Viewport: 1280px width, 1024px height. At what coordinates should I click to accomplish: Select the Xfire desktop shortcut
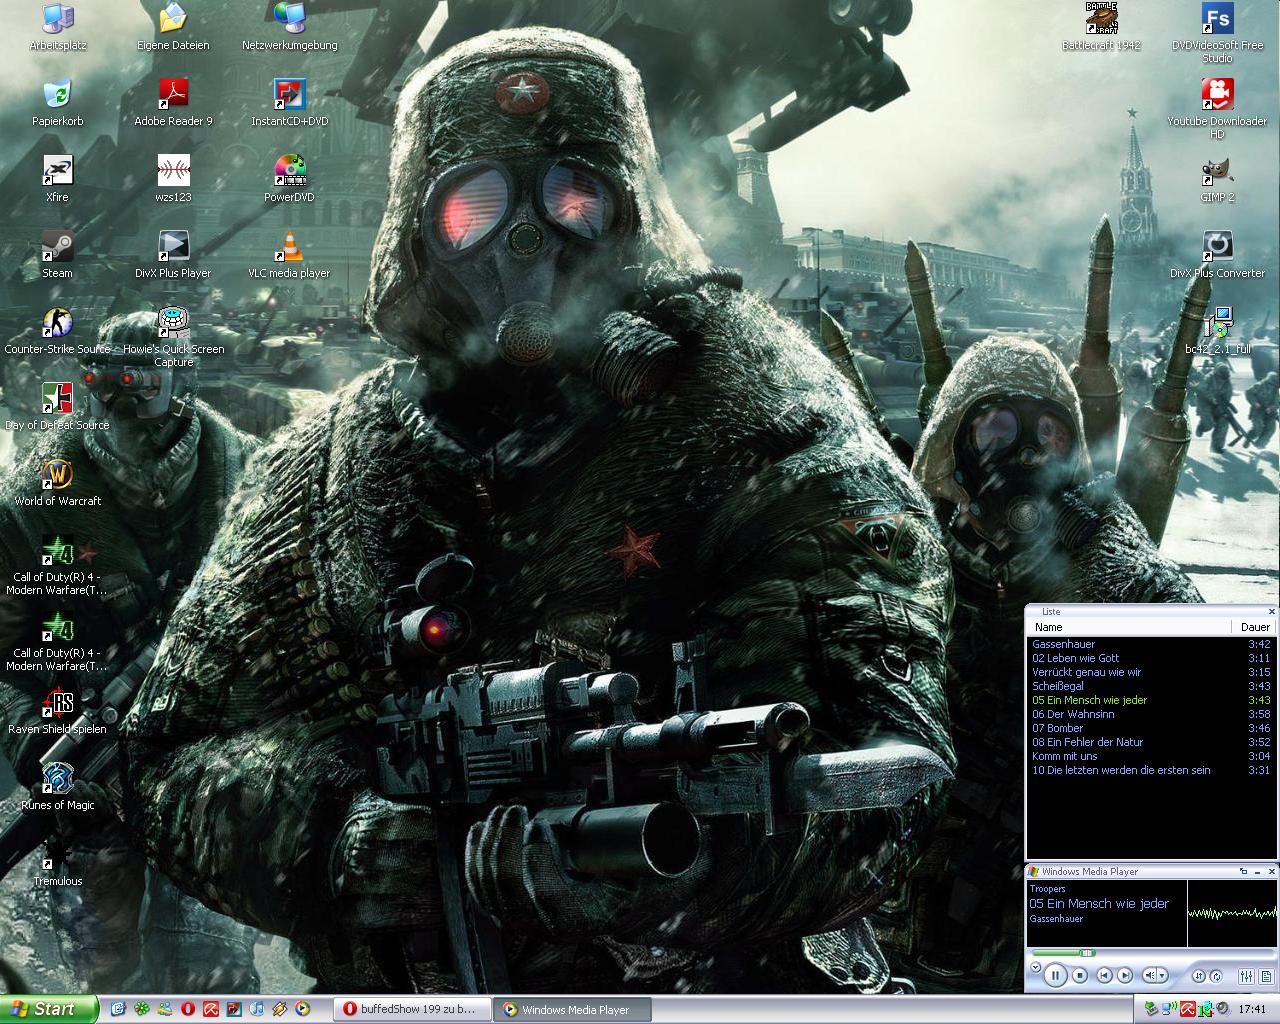57,179
